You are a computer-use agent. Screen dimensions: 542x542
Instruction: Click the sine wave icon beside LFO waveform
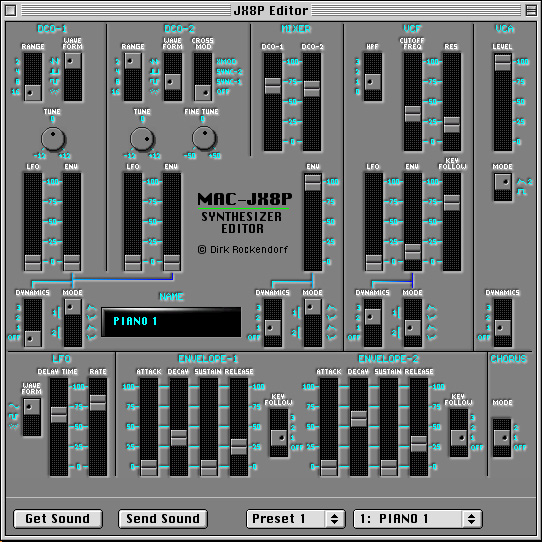[x=14, y=406]
